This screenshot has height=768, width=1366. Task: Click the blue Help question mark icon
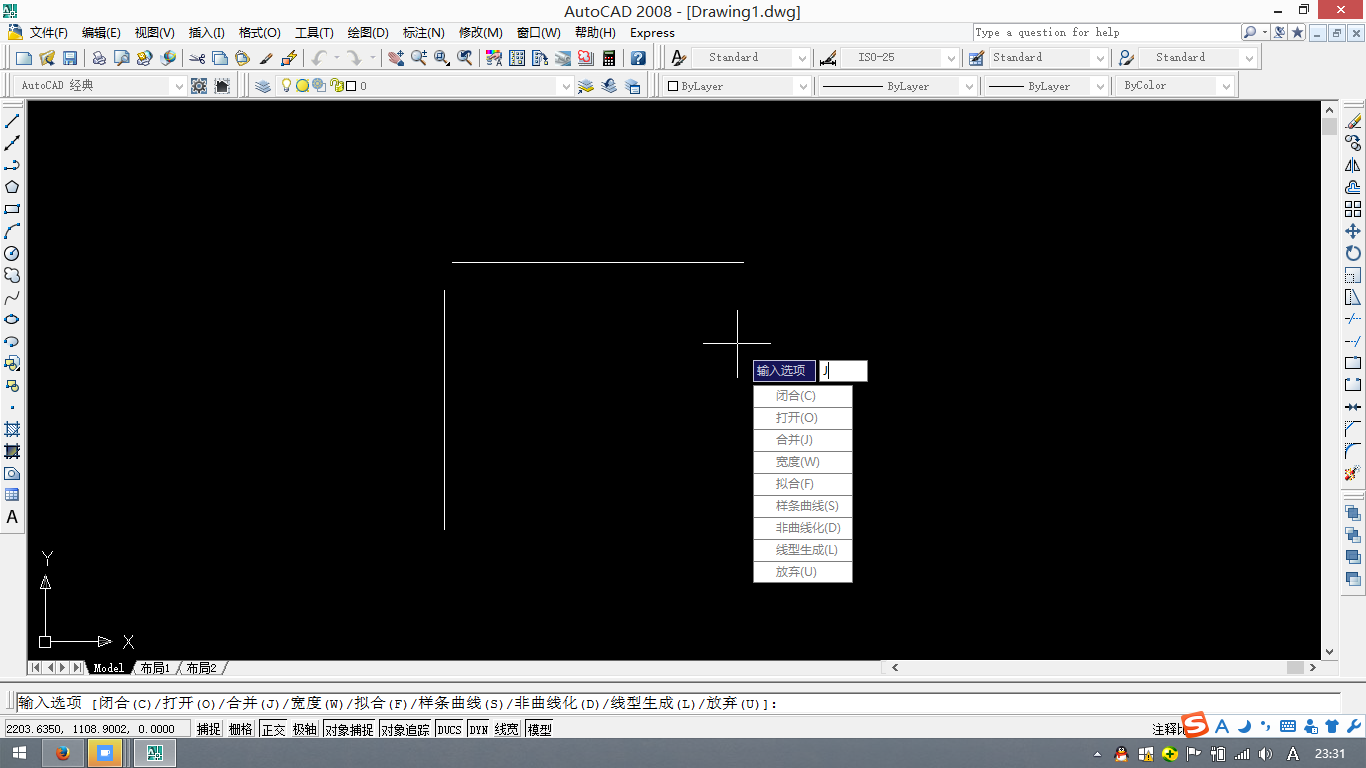(638, 58)
